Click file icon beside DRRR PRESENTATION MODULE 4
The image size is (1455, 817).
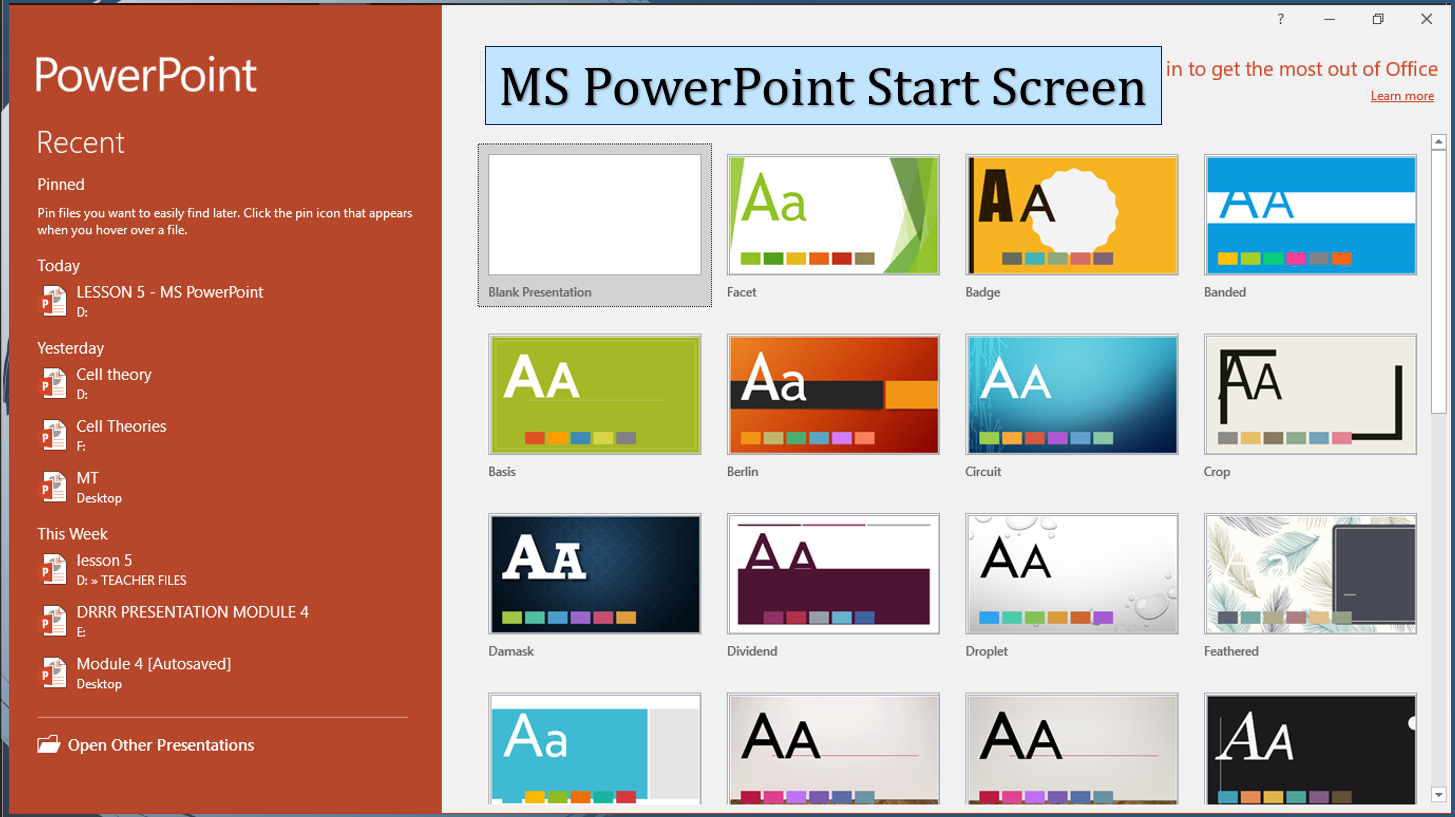[52, 621]
